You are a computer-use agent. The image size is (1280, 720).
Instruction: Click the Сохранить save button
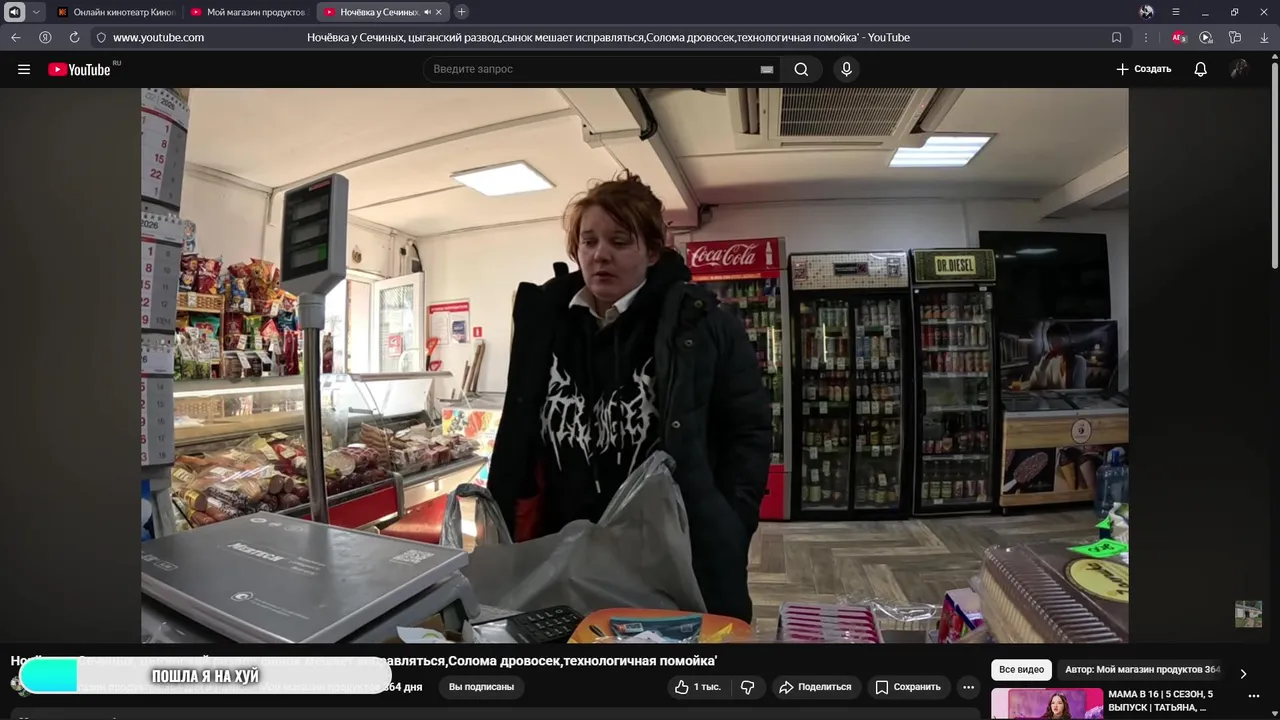coord(907,687)
